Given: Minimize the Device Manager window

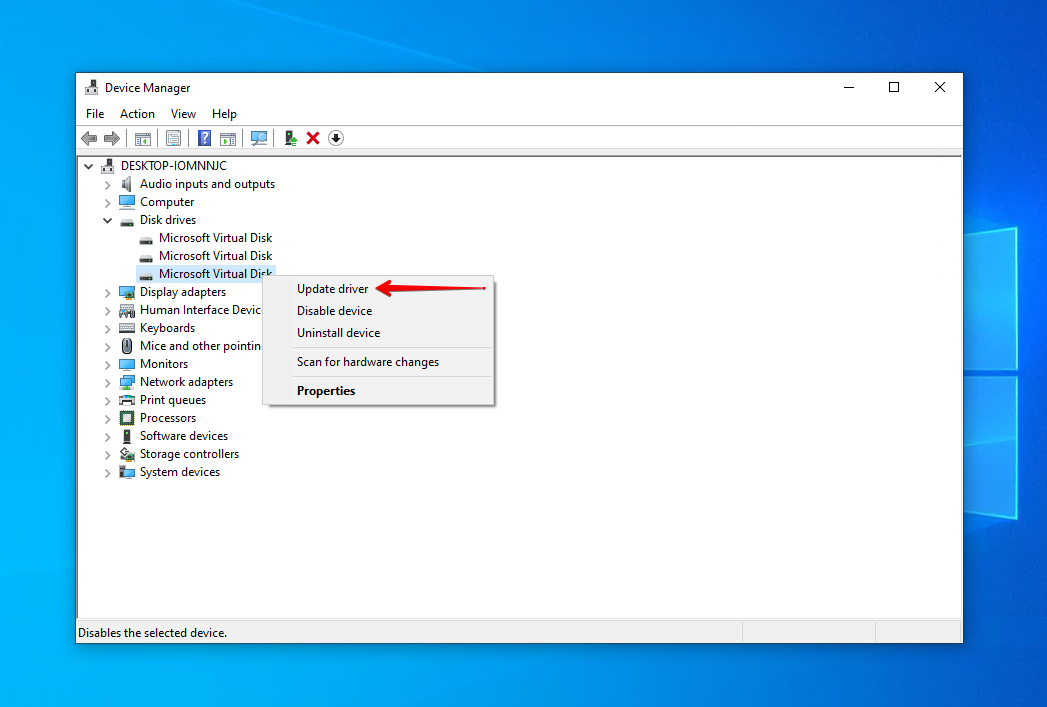Looking at the screenshot, I should pyautogui.click(x=849, y=87).
